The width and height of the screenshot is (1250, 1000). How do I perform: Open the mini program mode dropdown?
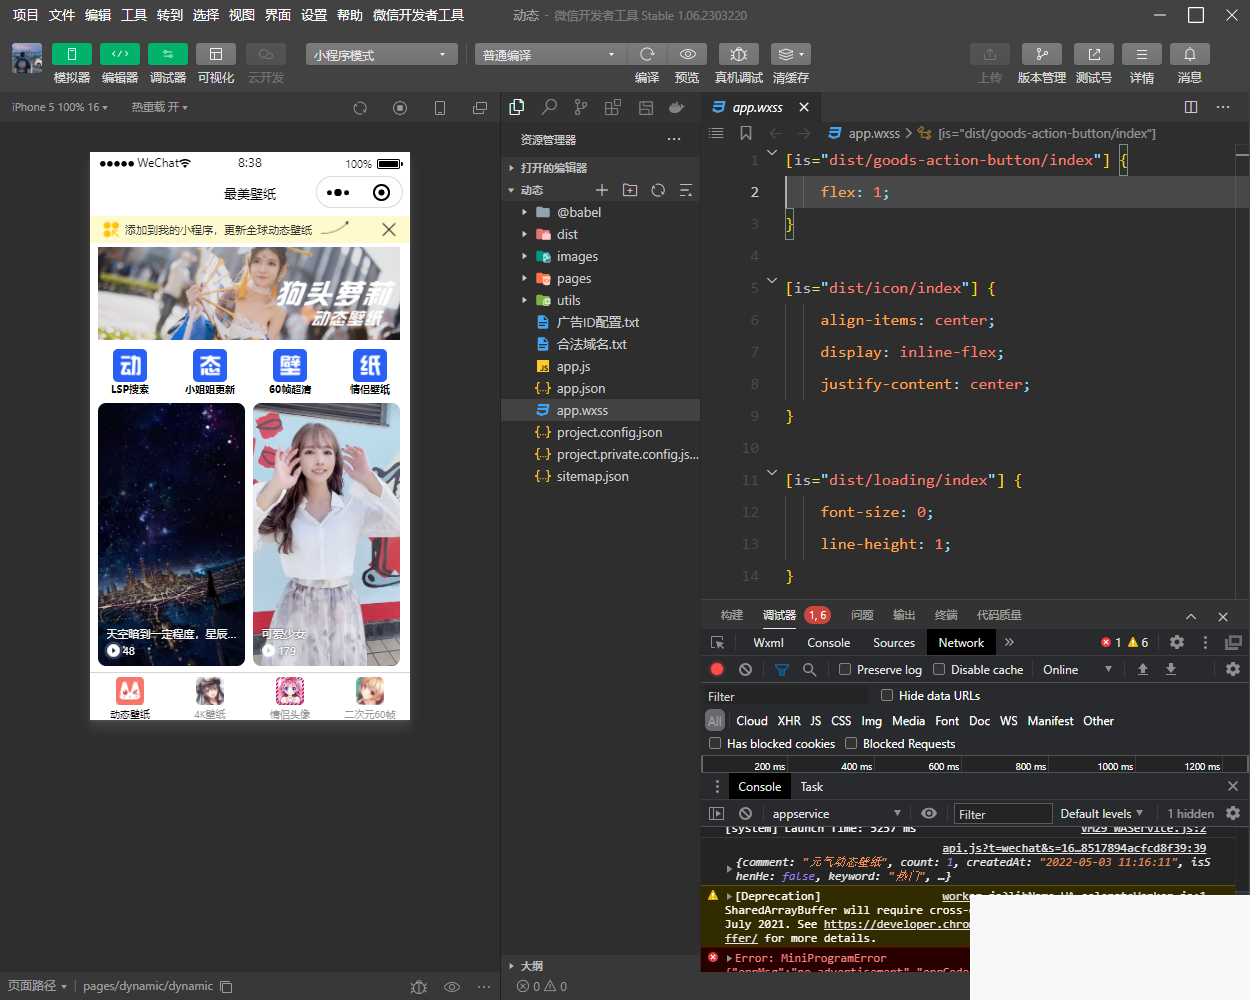381,54
